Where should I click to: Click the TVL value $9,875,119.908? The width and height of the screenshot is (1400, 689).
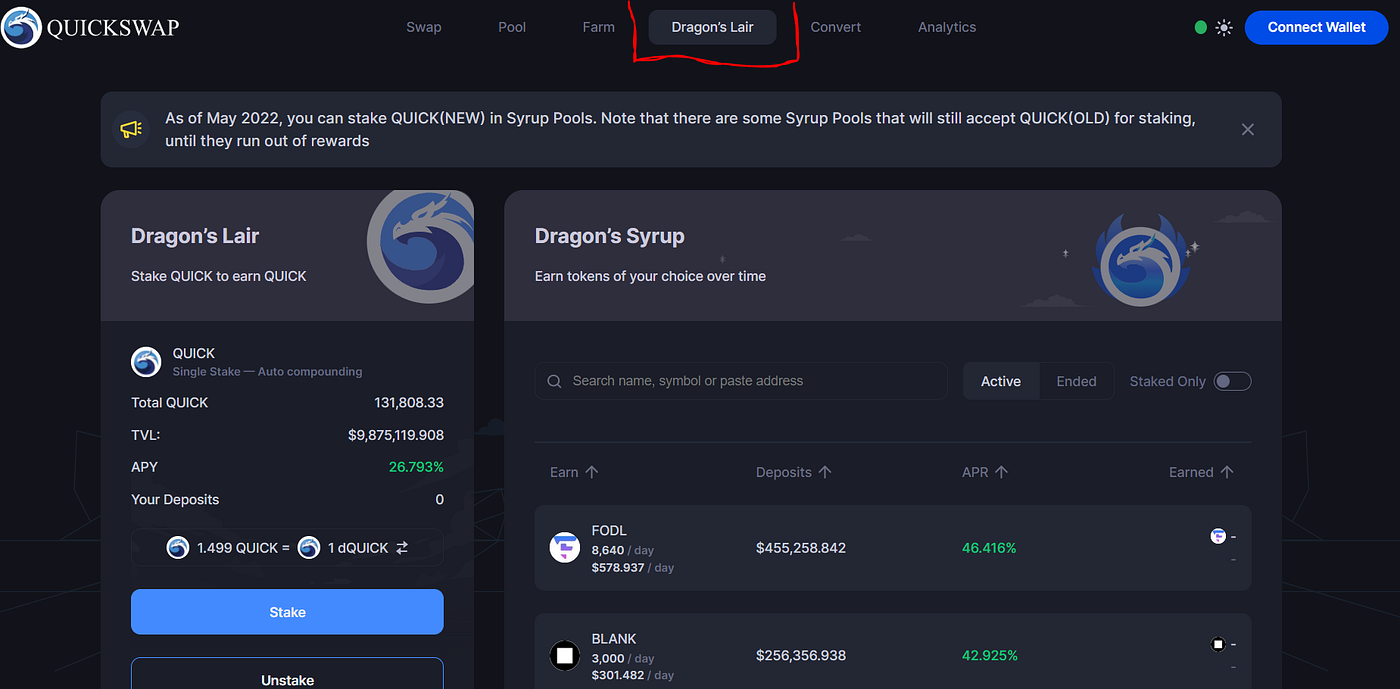pos(396,435)
